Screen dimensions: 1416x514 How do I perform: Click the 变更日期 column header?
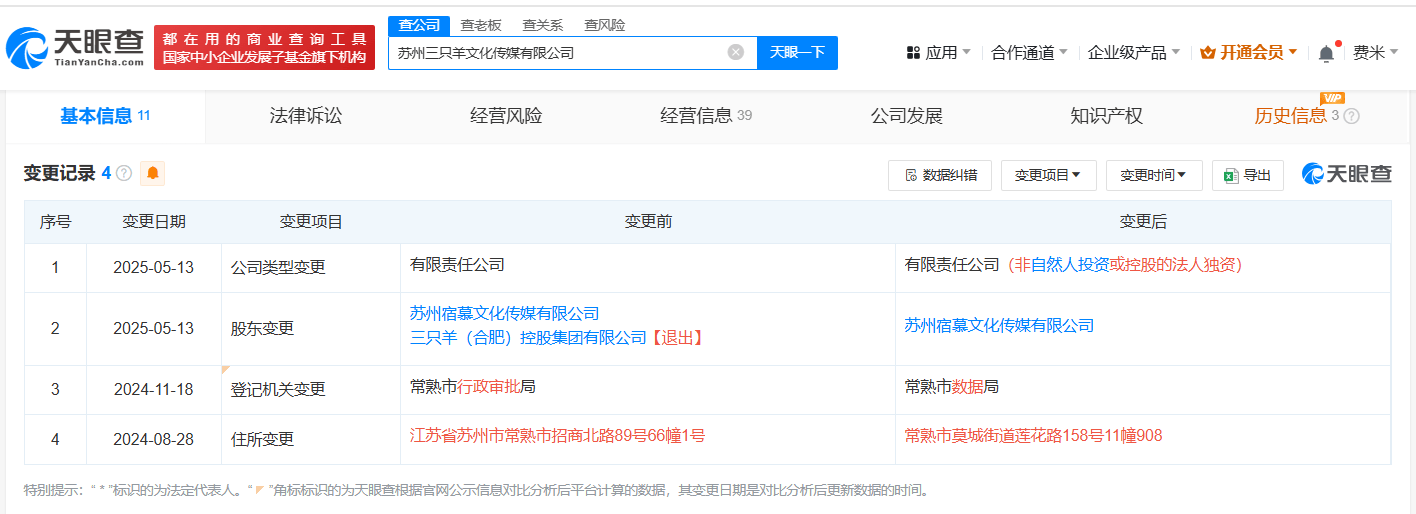point(154,222)
